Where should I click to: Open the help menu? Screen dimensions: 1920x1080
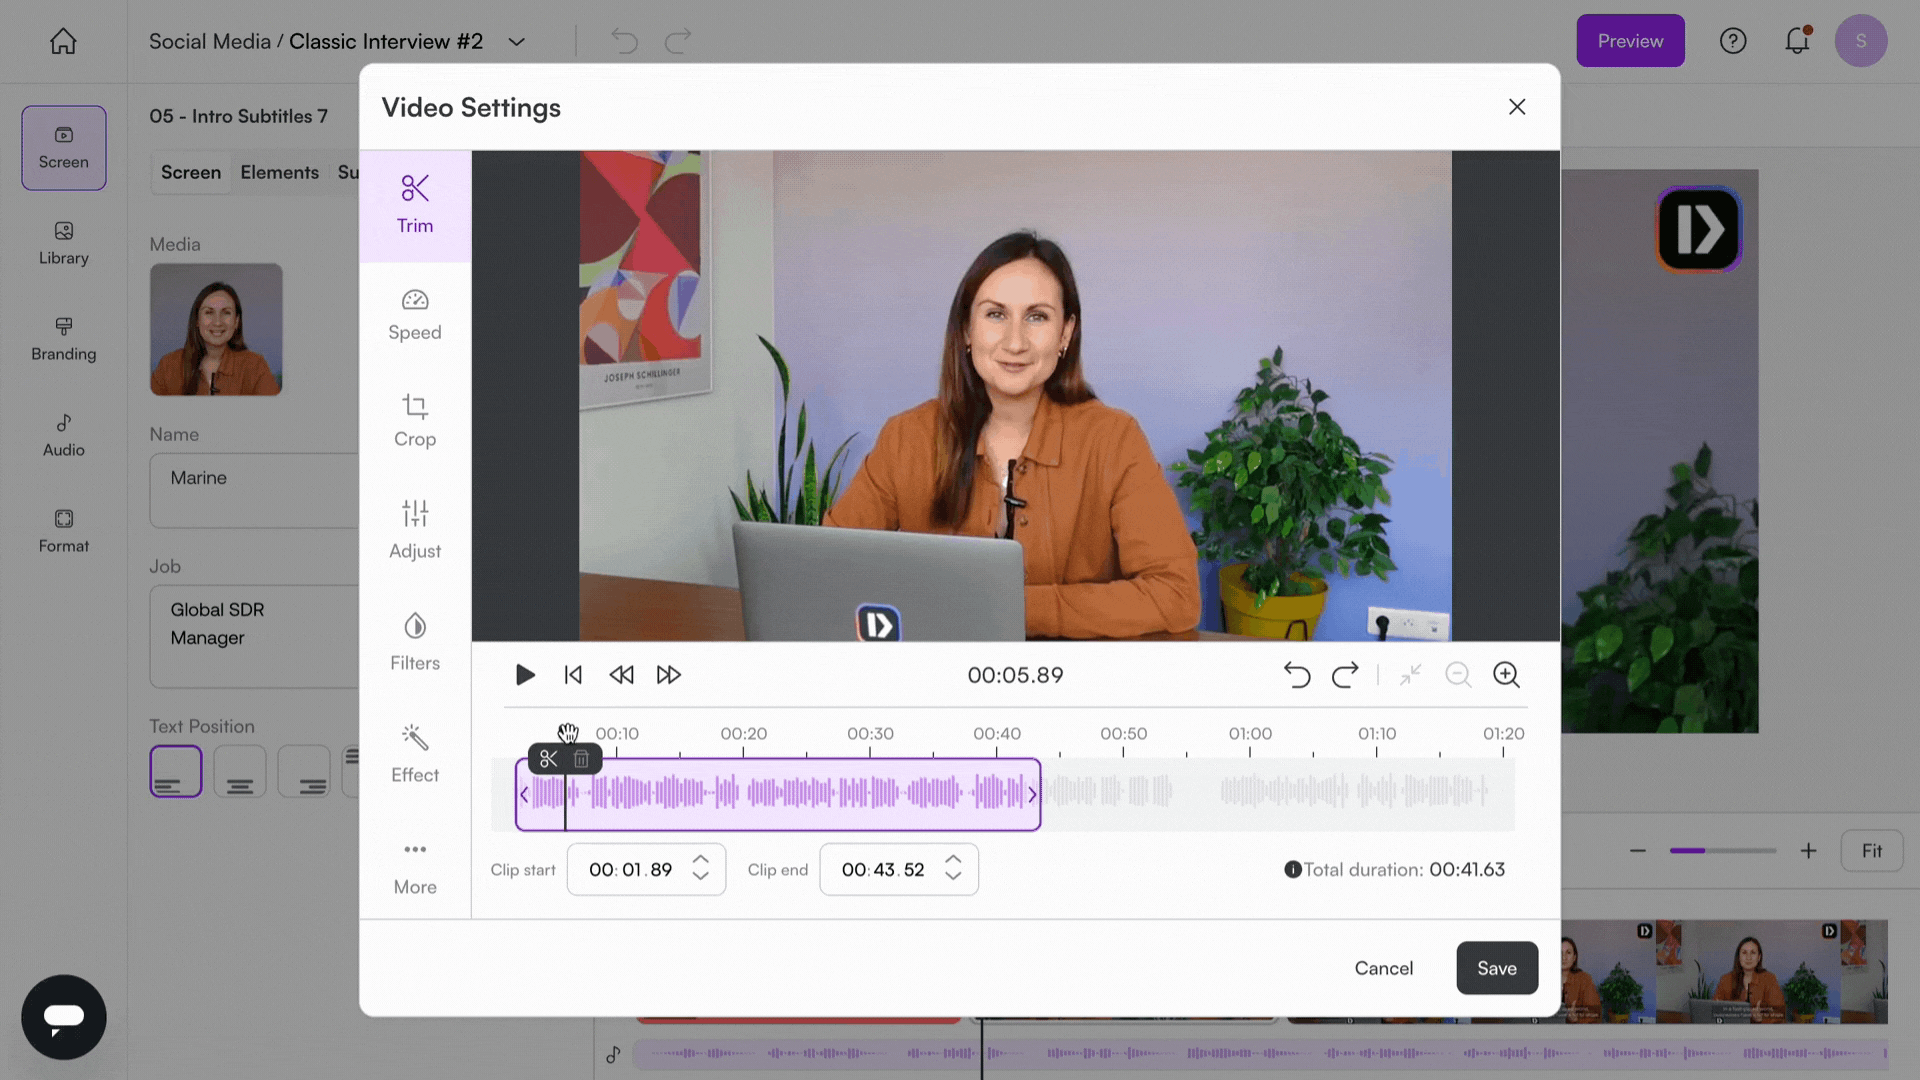click(1733, 41)
